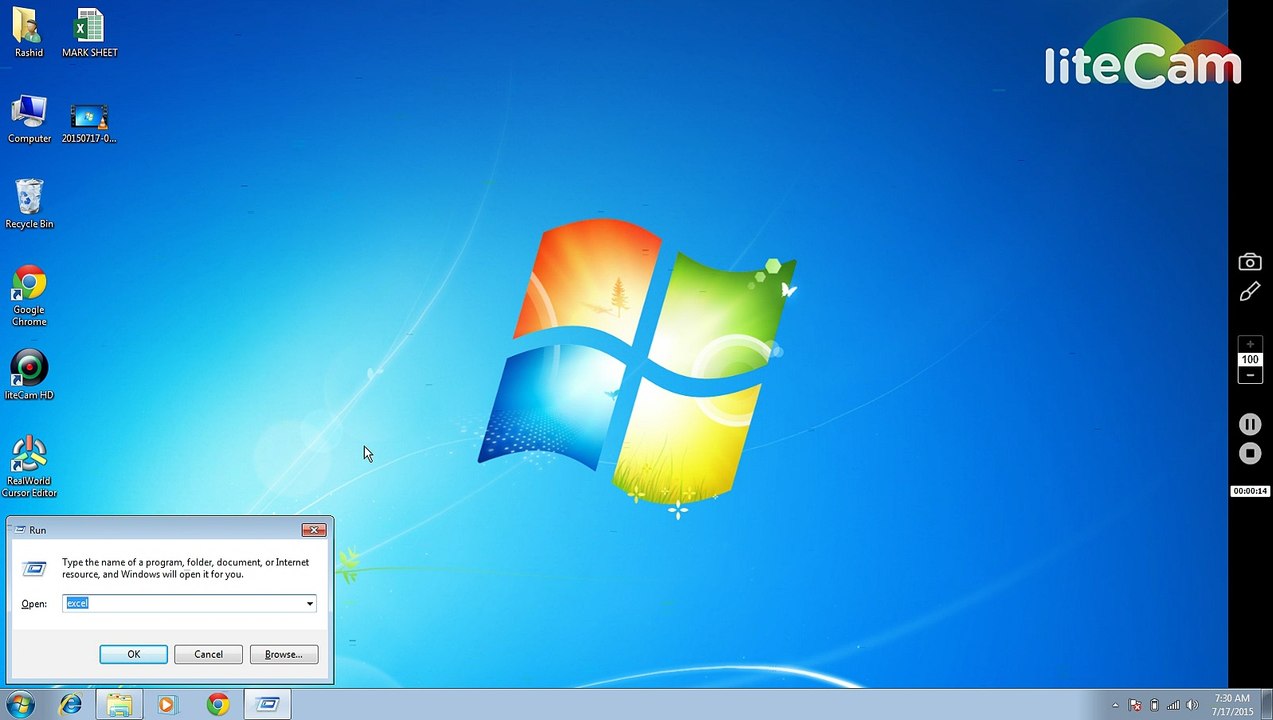Click the battery tray icon
Screen dimensions: 1273x720
tap(1154, 705)
